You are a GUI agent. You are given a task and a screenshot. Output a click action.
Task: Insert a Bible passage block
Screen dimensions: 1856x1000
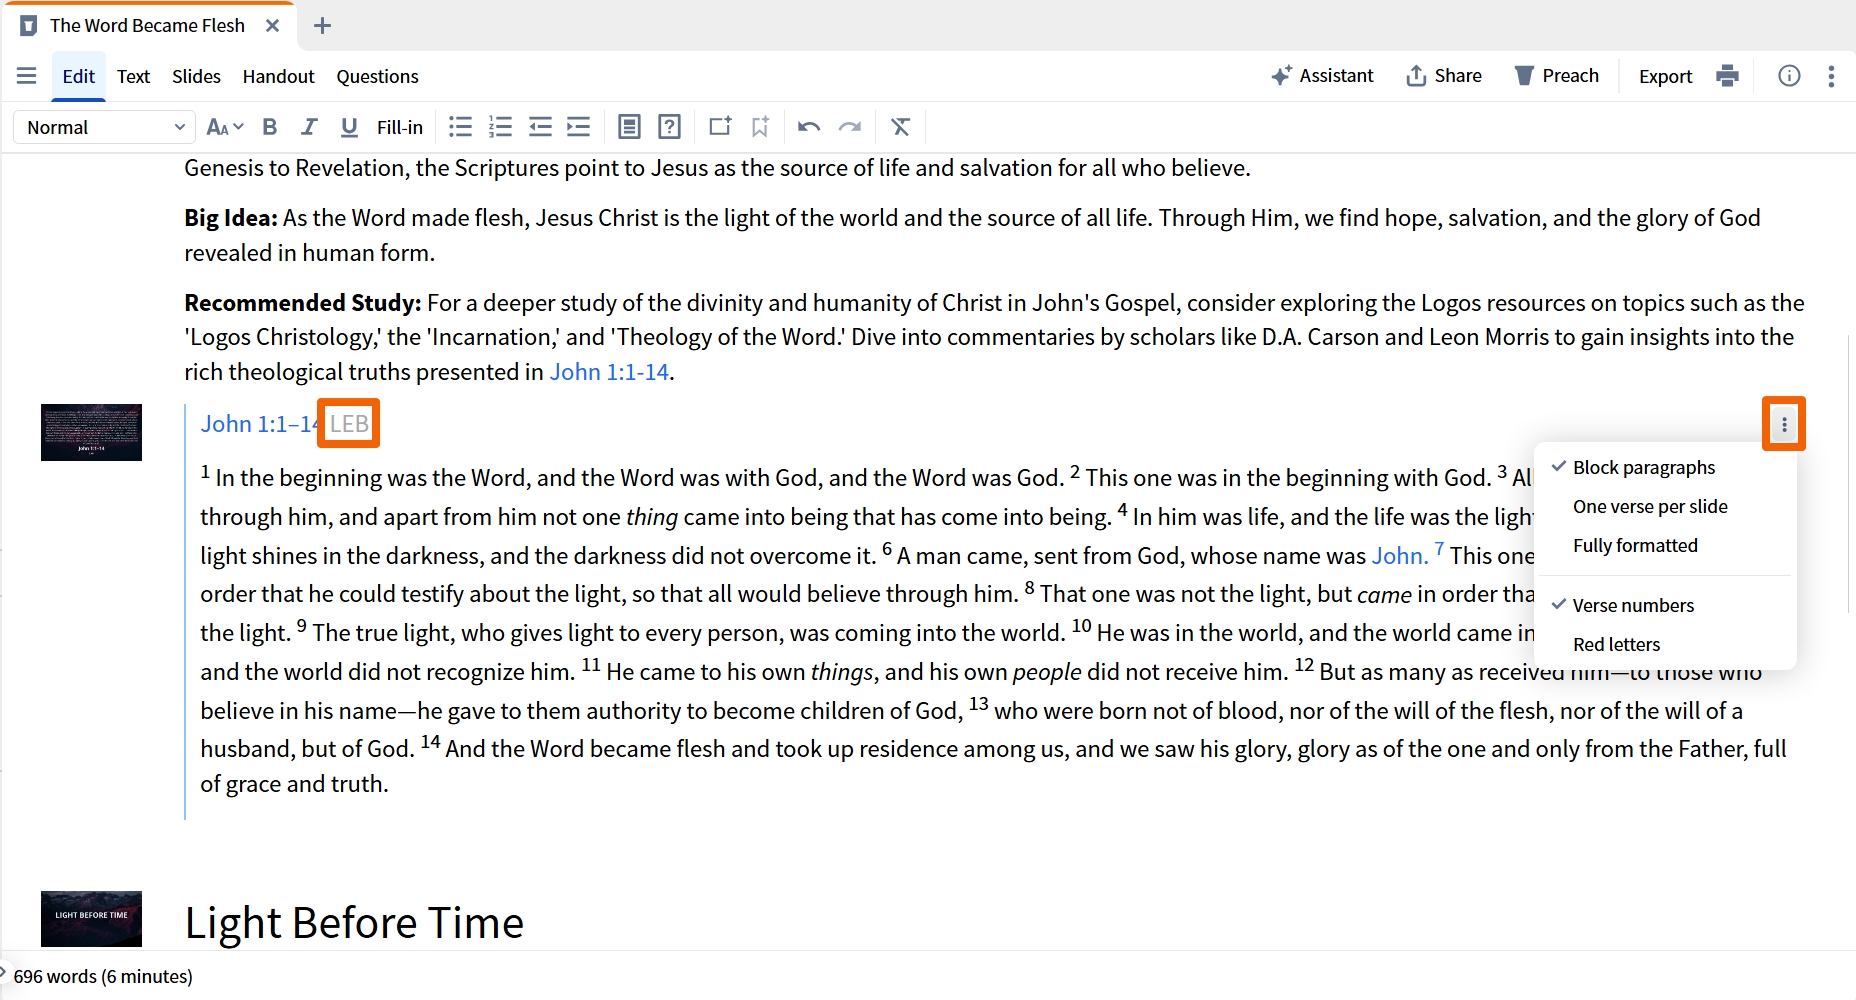[x=629, y=127]
